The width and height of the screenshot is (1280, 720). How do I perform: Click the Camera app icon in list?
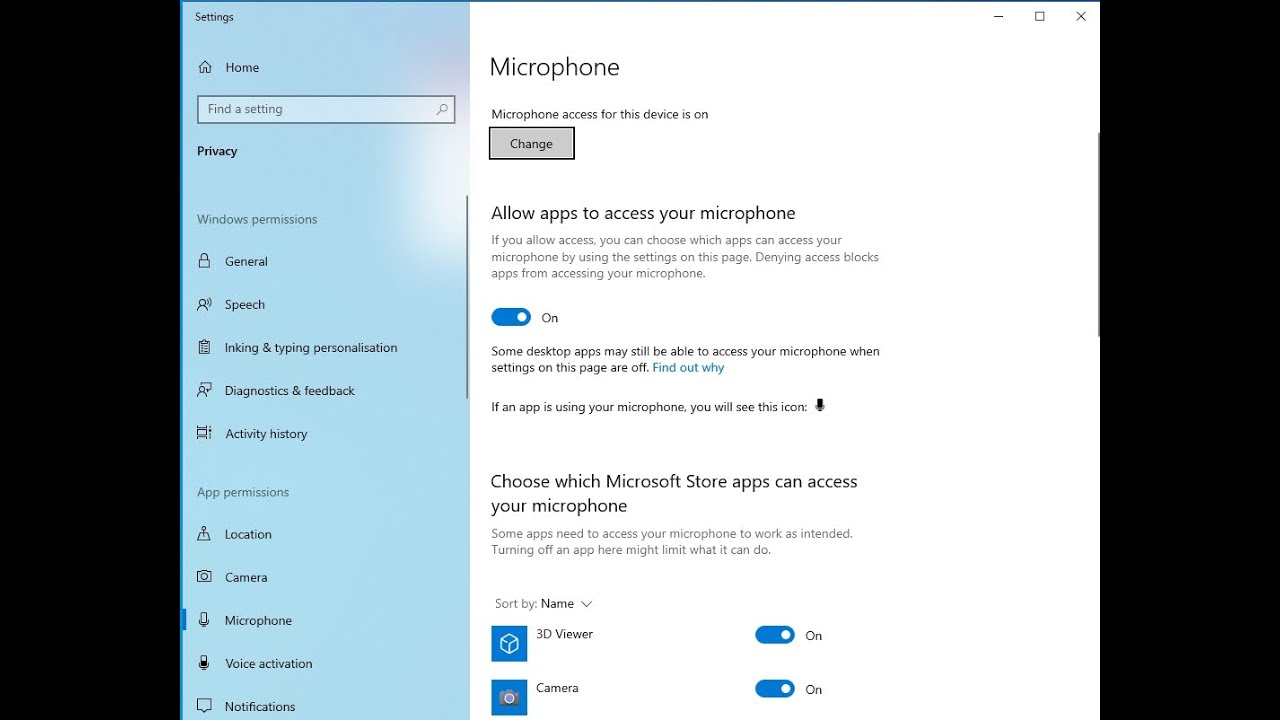509,698
